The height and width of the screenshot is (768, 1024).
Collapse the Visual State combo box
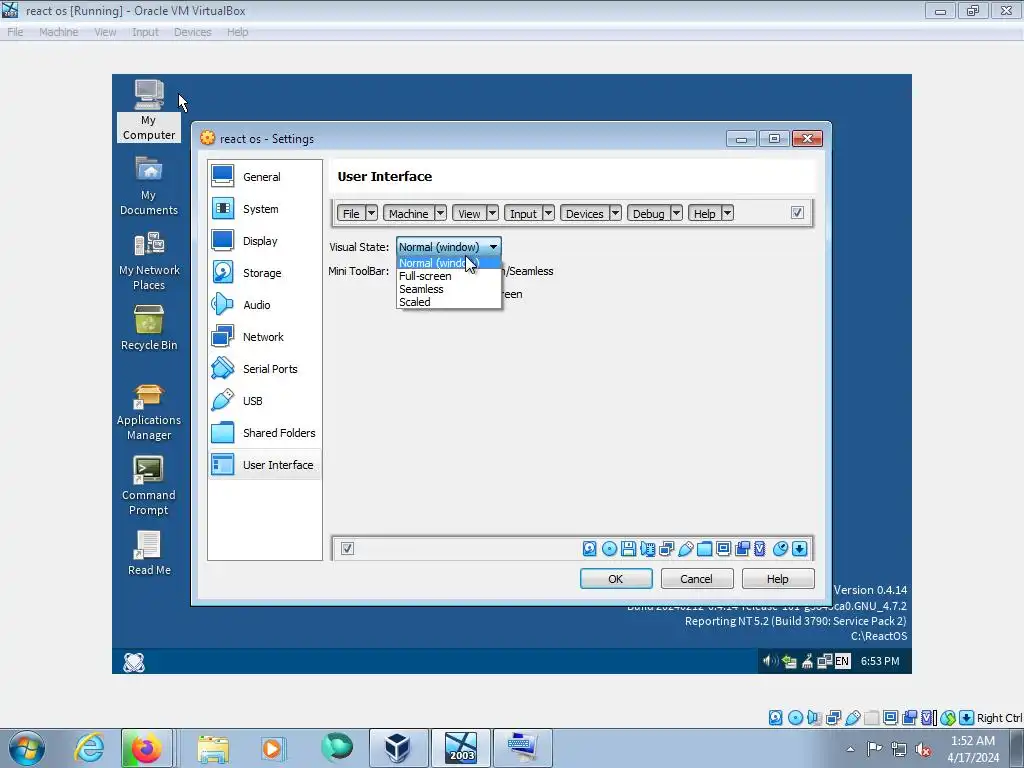(449, 247)
